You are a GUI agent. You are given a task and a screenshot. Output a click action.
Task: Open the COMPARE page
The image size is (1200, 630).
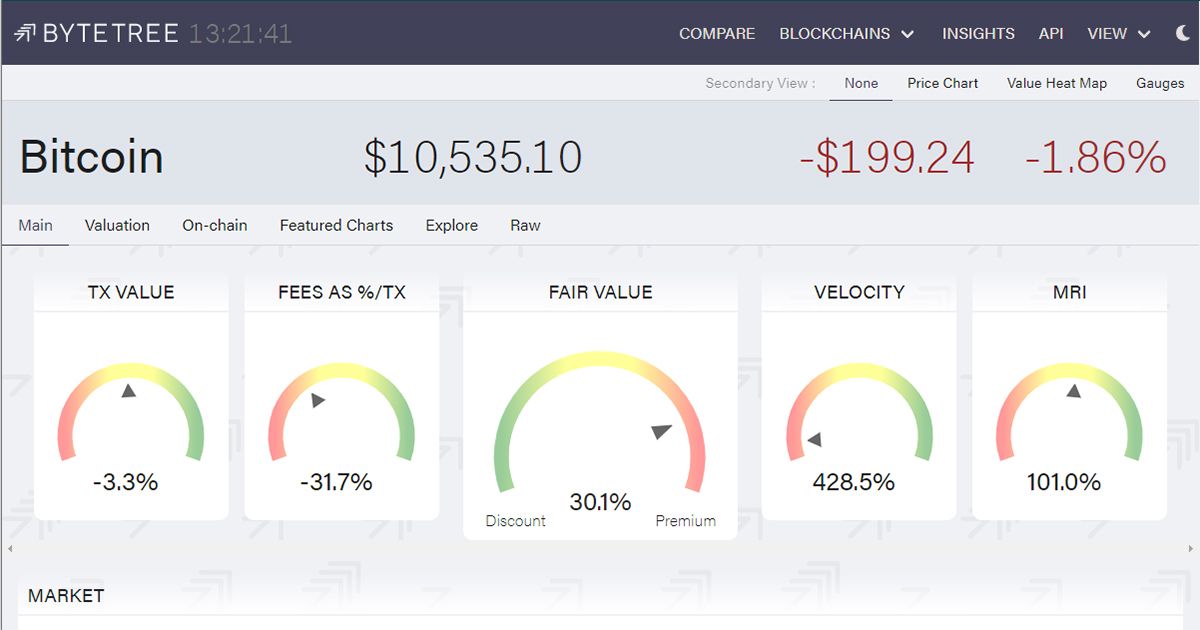click(x=717, y=33)
